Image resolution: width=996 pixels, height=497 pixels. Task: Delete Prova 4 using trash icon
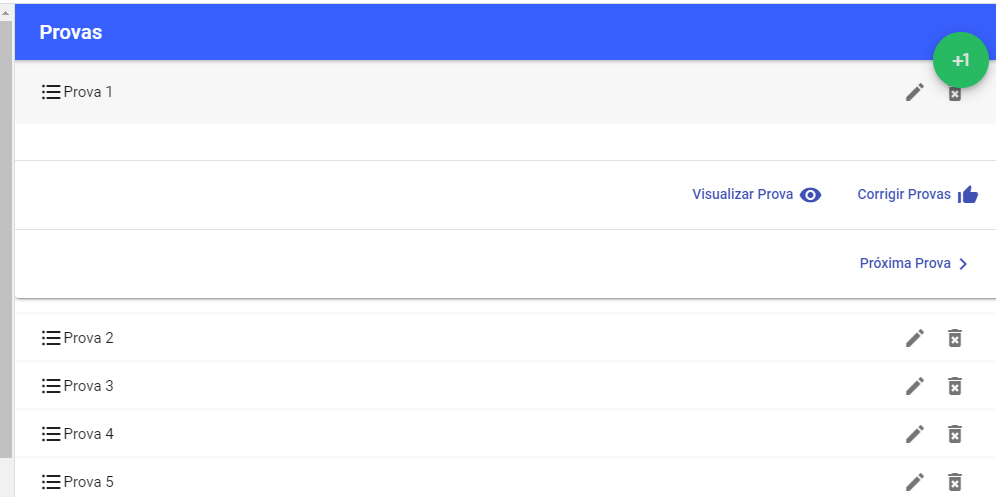coord(954,434)
